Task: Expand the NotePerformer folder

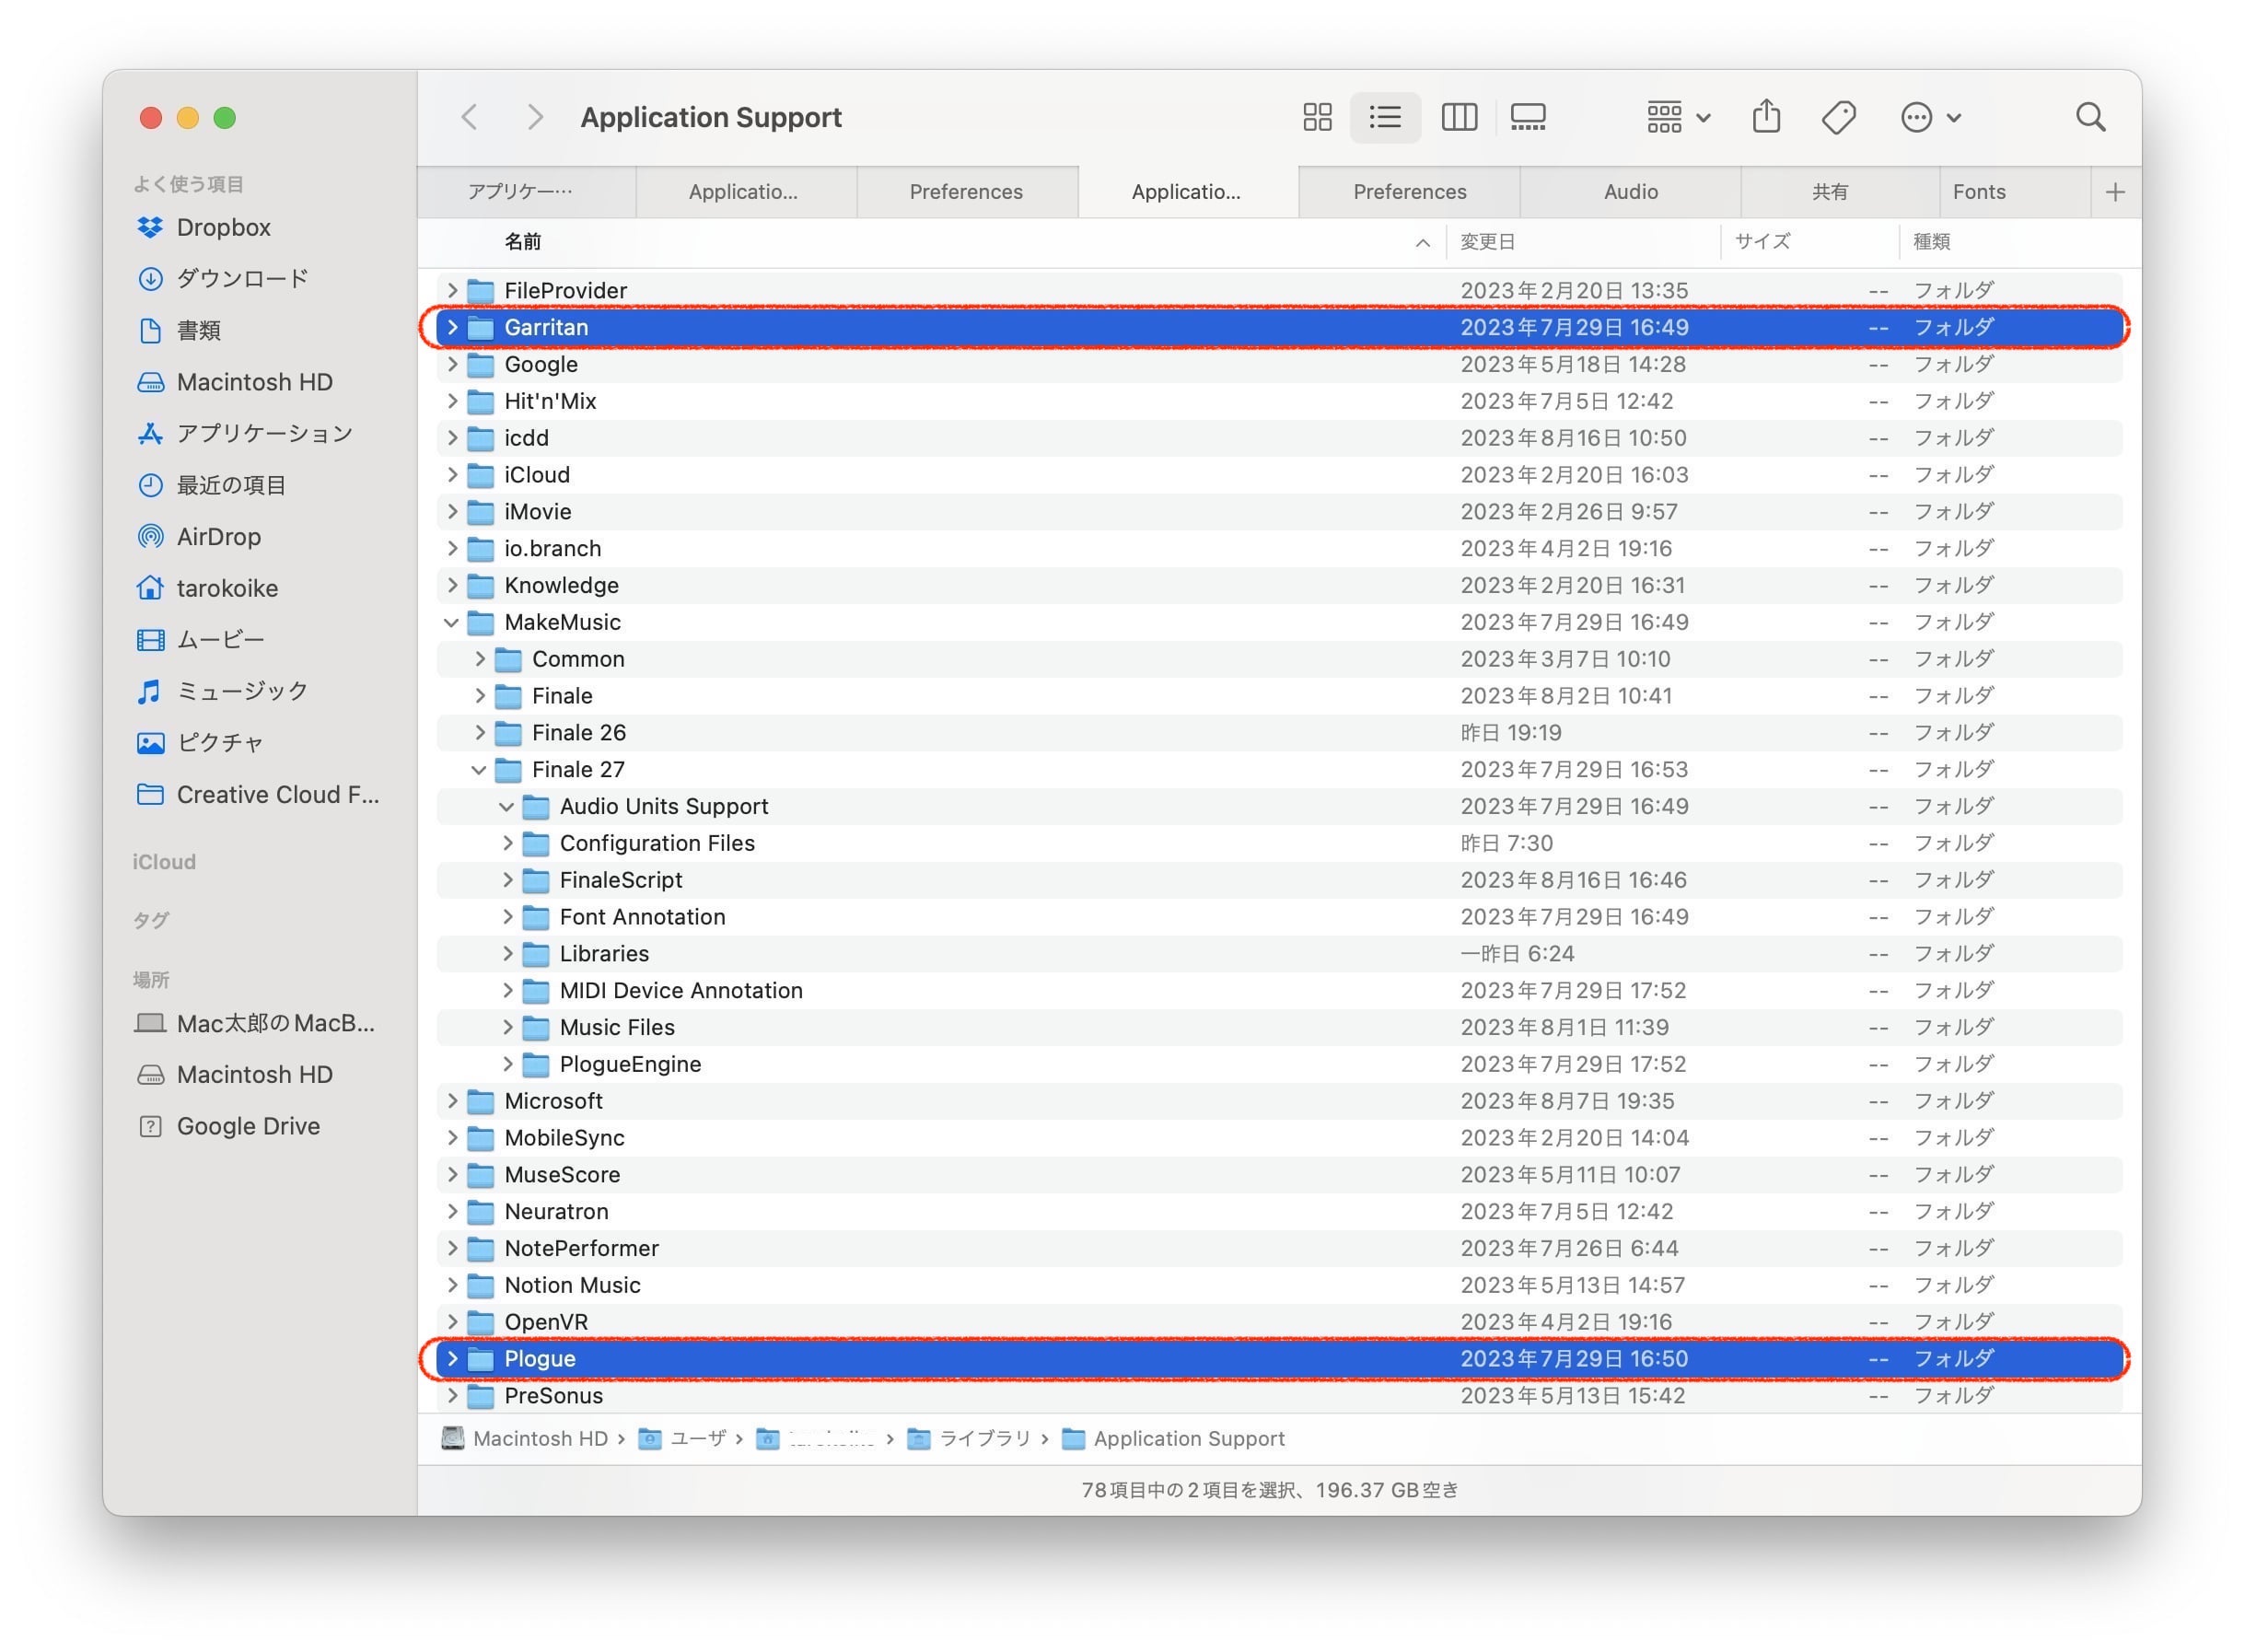Action: tap(452, 1249)
